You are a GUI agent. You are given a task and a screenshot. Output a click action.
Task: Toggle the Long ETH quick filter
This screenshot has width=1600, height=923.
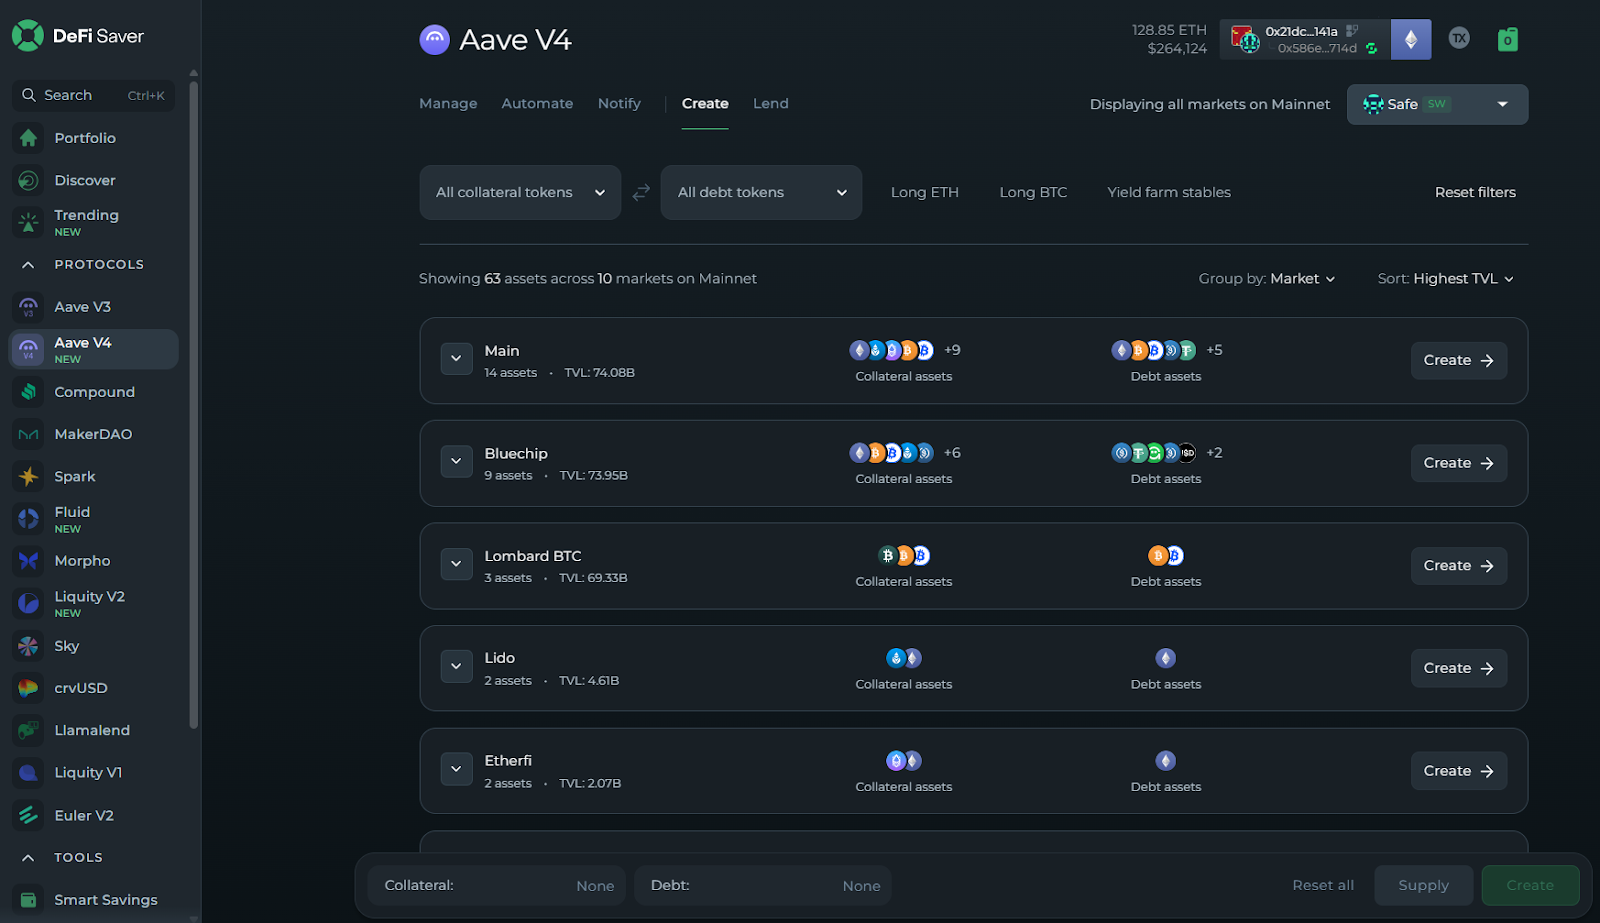point(924,192)
